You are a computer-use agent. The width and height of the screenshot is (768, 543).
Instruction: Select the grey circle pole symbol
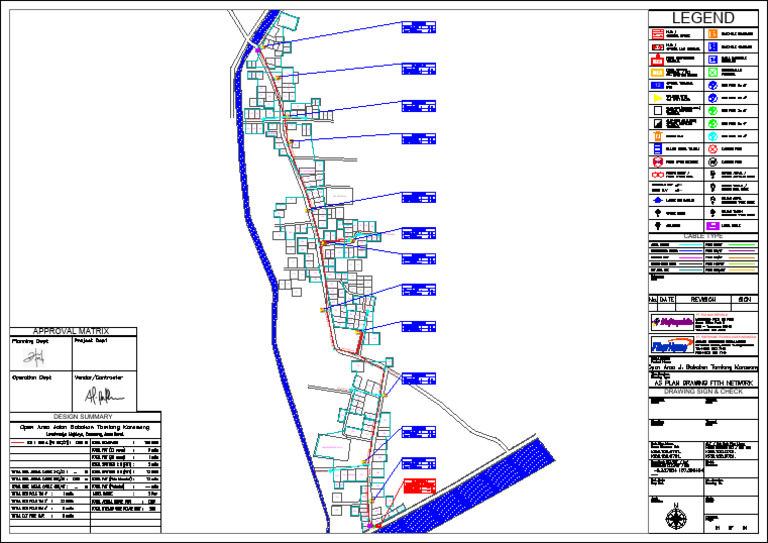coord(713,162)
